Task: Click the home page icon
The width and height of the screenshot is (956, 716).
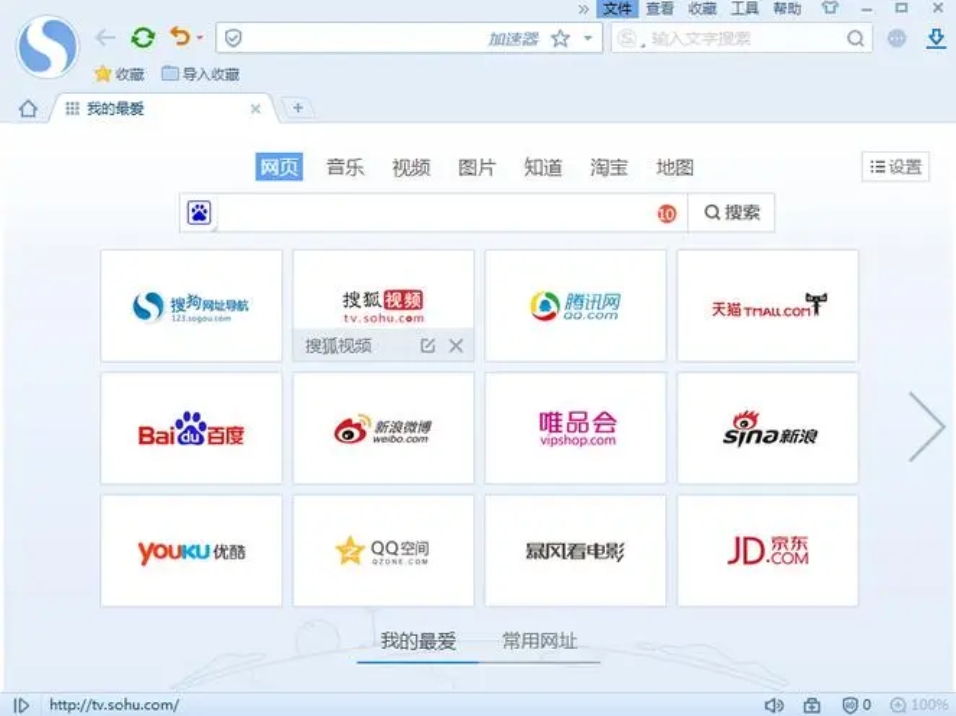Action: click(x=28, y=109)
